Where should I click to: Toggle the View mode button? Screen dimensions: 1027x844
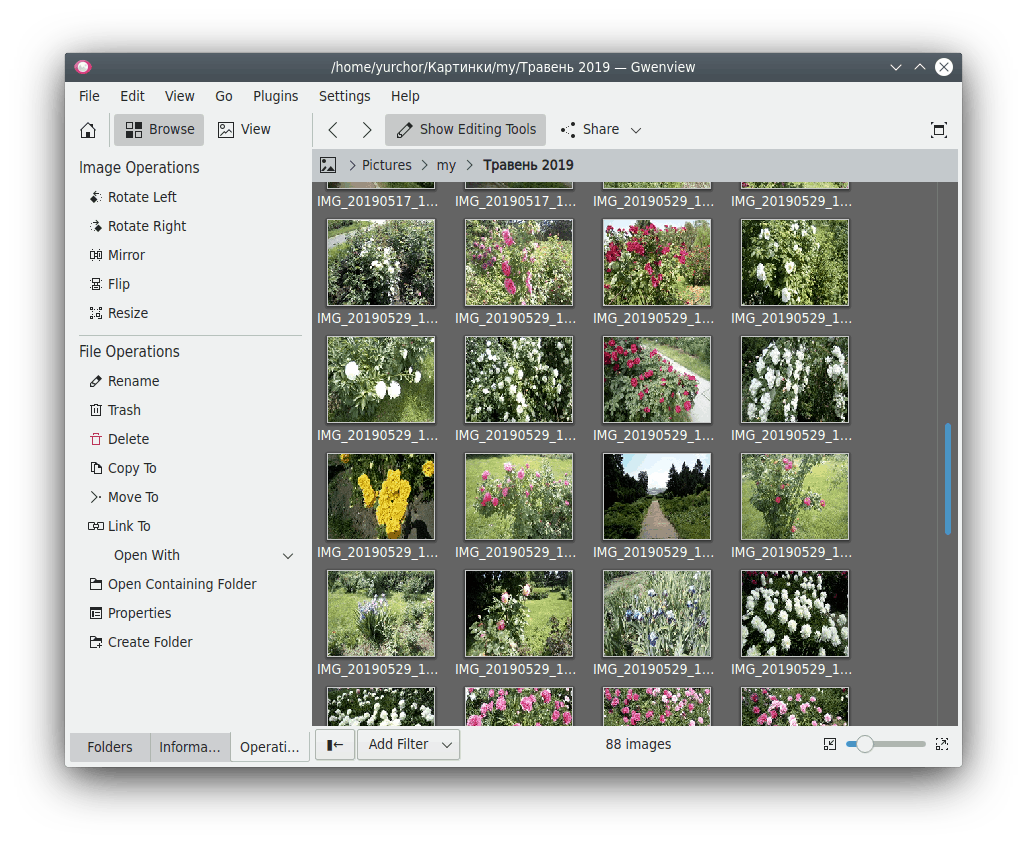(245, 130)
